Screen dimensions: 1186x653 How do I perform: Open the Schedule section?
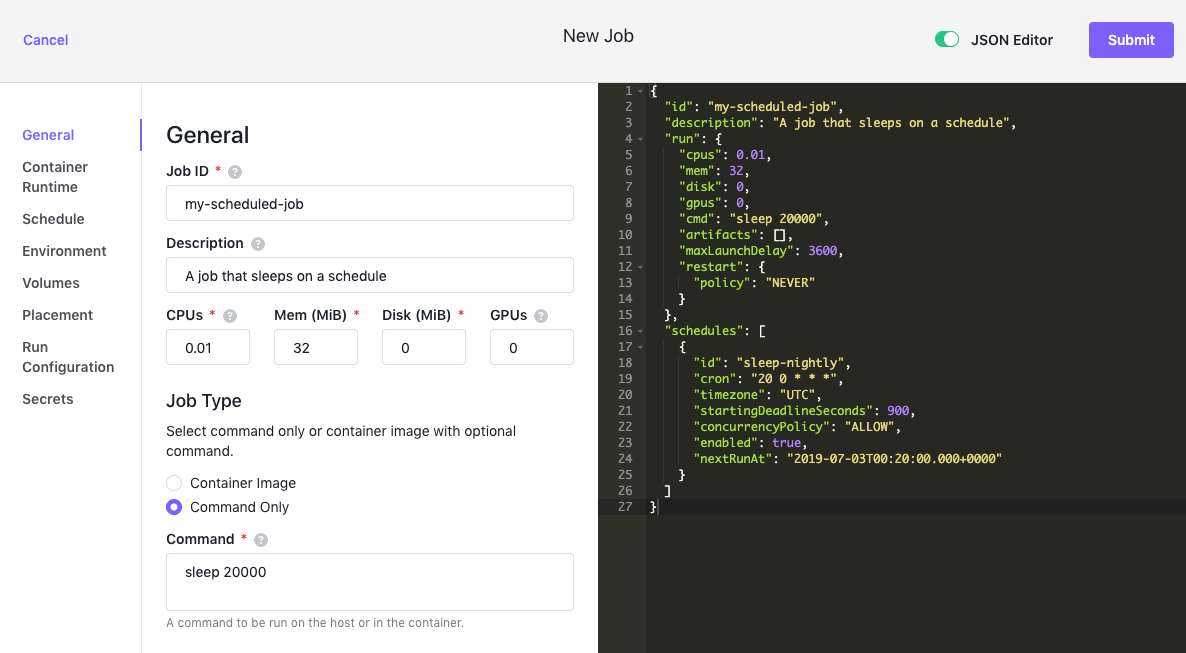click(53, 219)
